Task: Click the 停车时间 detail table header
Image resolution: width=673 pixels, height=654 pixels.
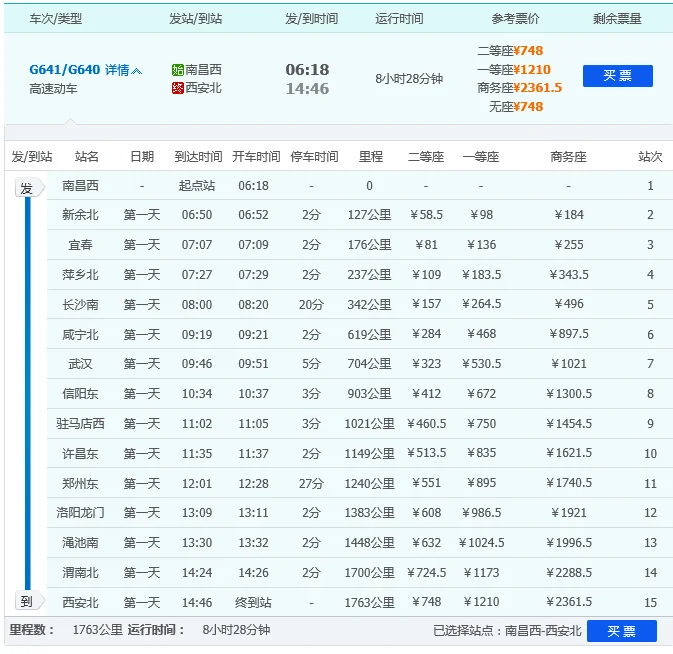Action: click(x=314, y=157)
